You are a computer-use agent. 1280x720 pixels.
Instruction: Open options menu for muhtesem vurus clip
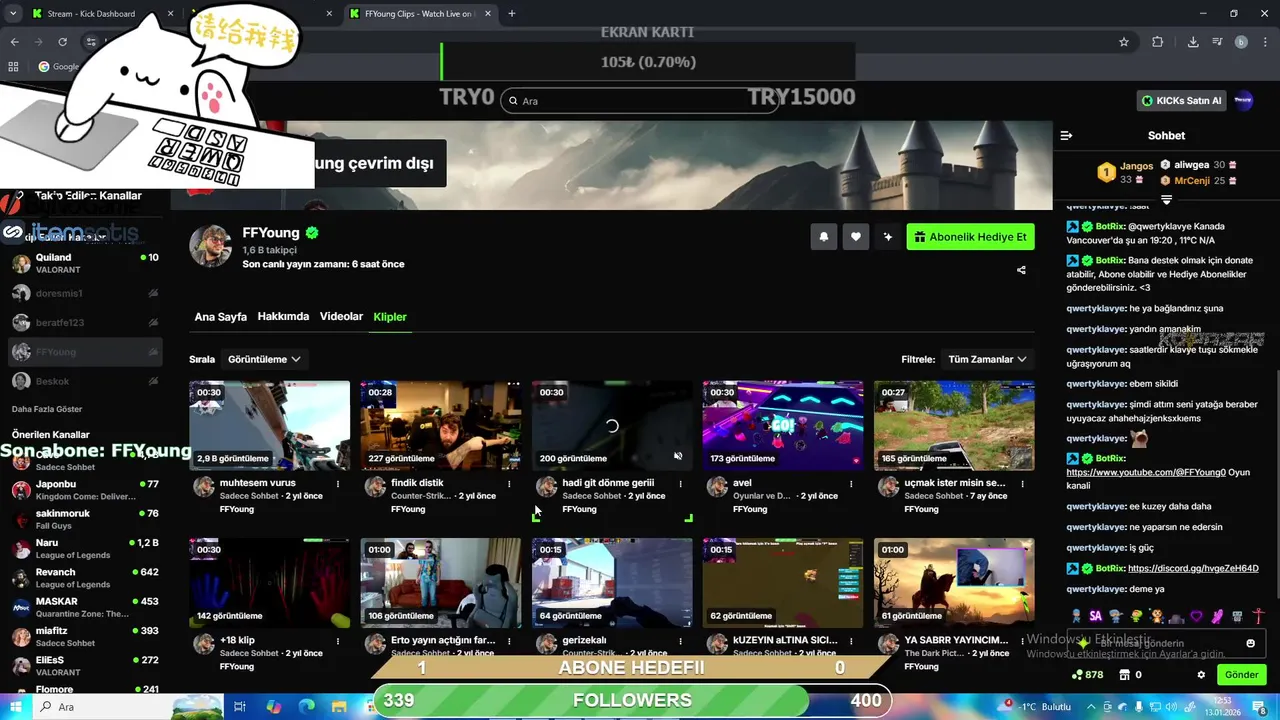coord(338,484)
